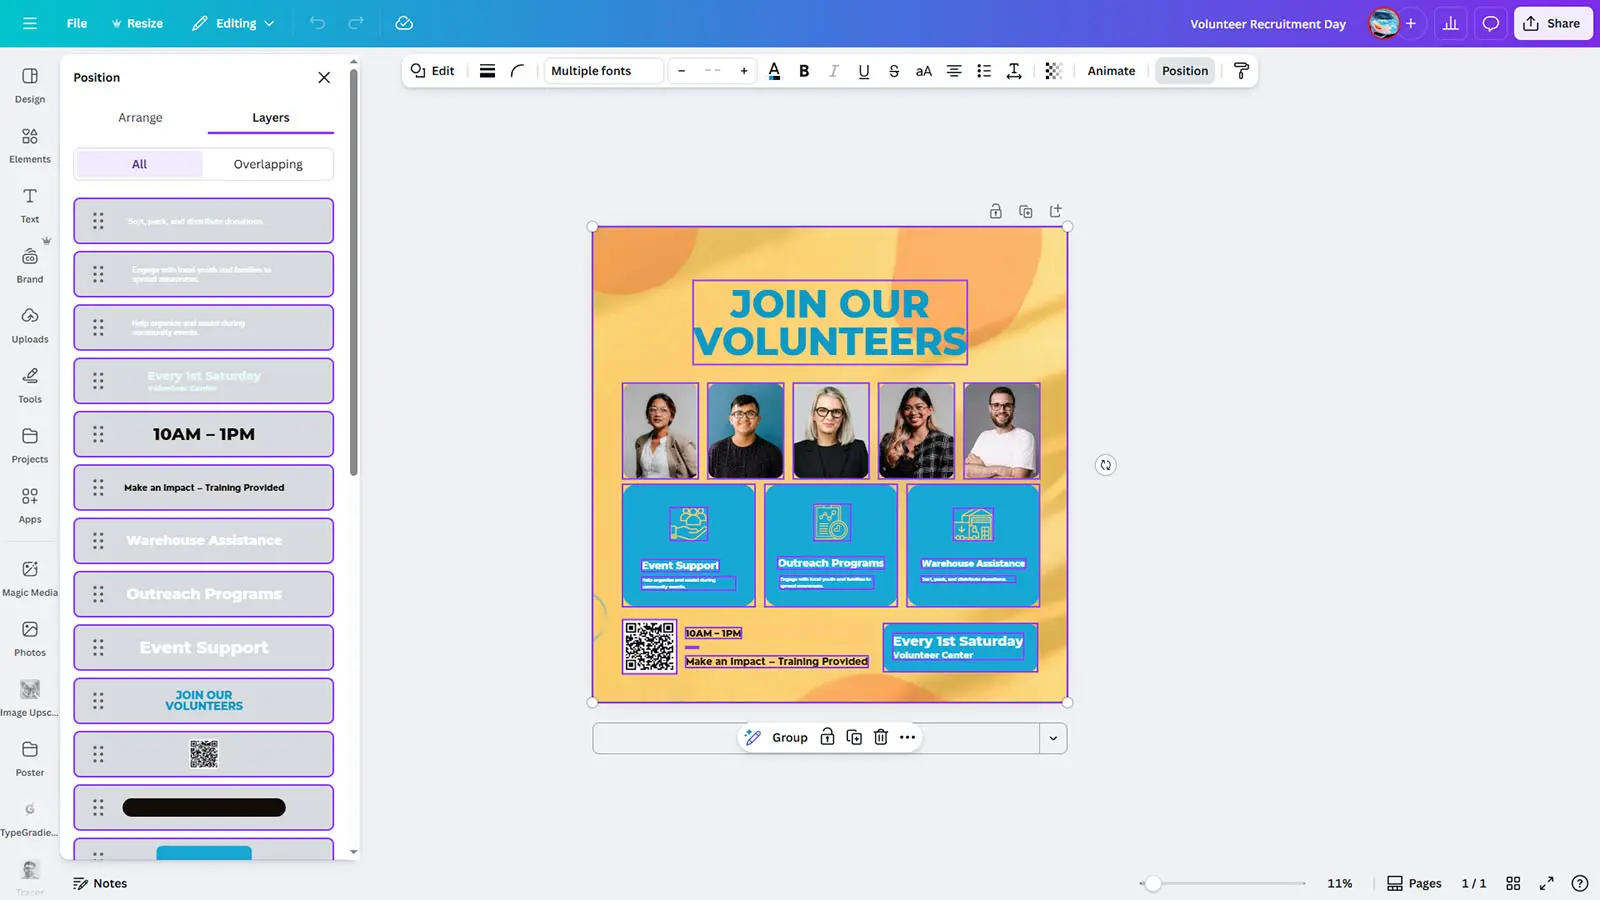Viewport: 1600px width, 900px height.
Task: Apply bold formatting to text
Action: 804,71
